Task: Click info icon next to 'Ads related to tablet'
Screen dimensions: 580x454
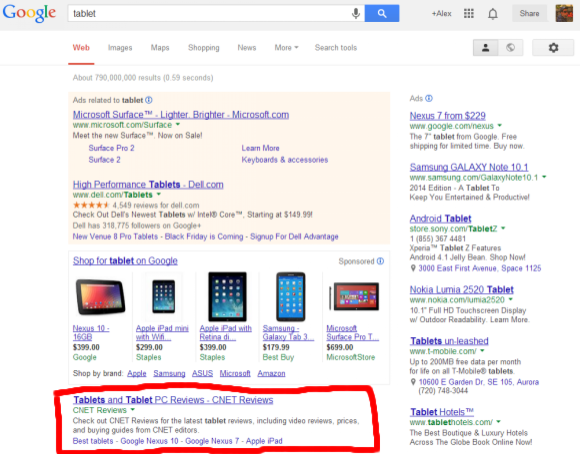Action: [x=149, y=100]
